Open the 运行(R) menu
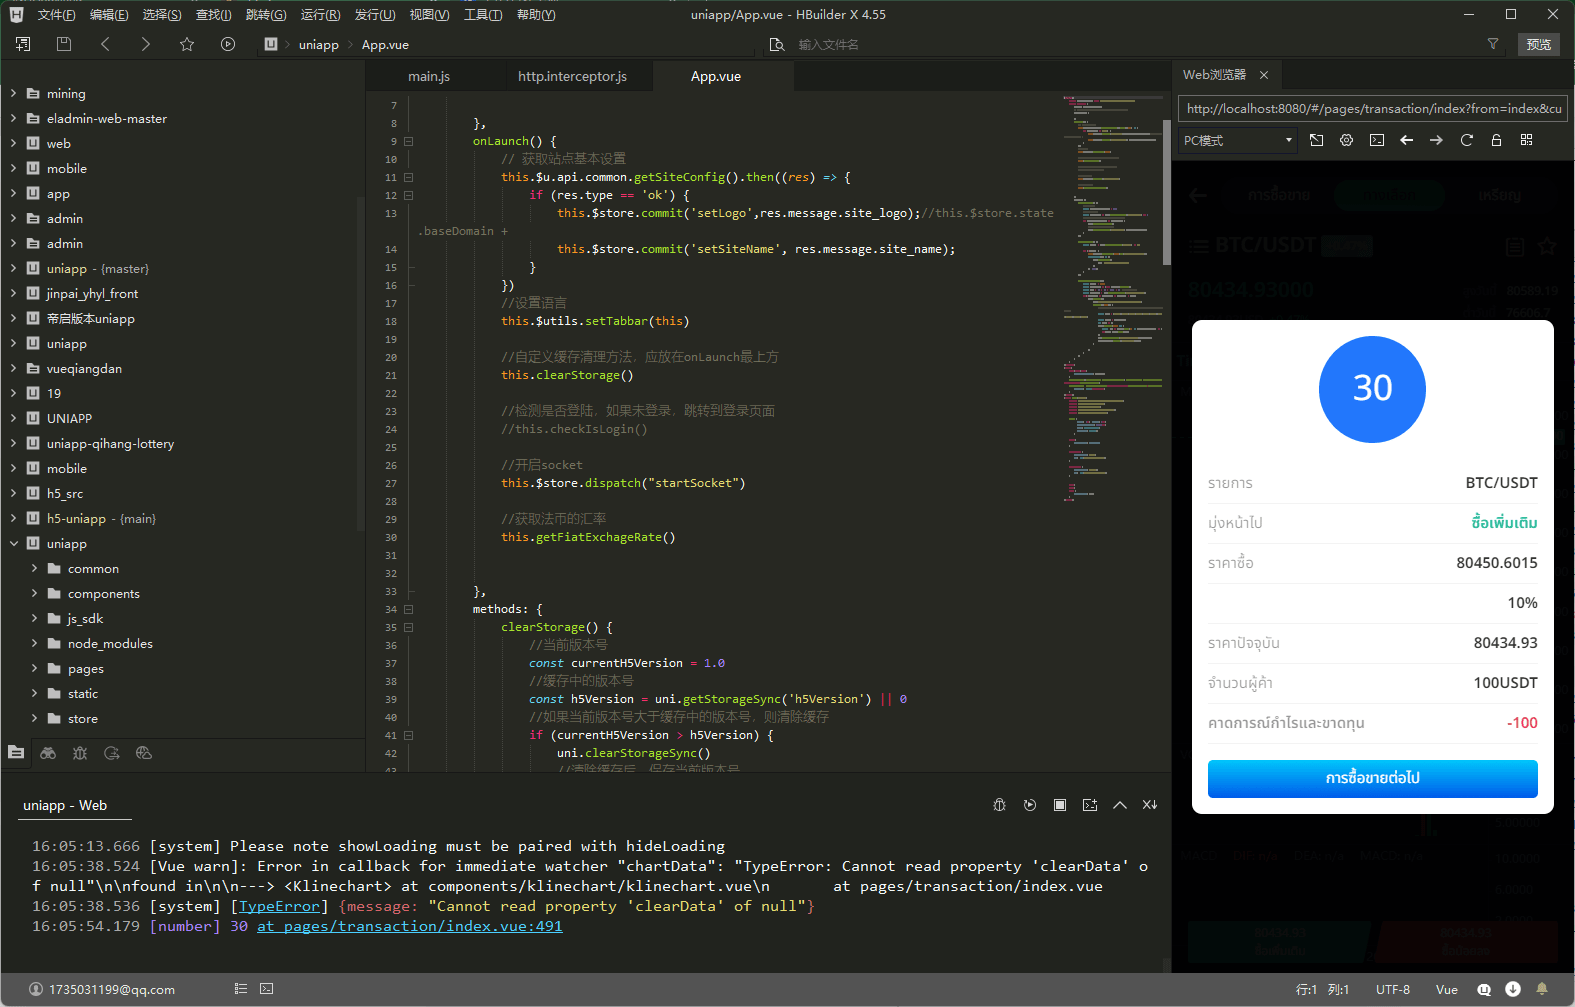 [320, 15]
